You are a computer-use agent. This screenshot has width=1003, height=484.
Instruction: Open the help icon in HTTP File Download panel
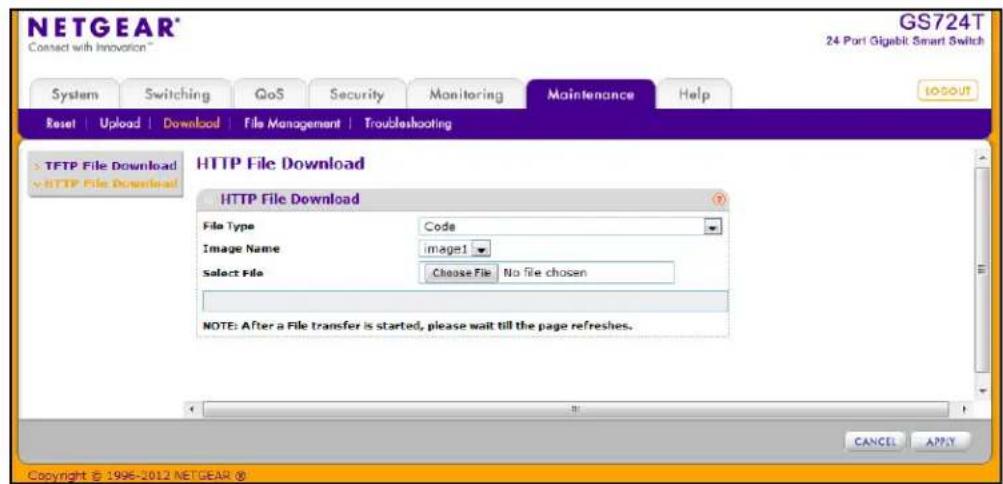[718, 199]
